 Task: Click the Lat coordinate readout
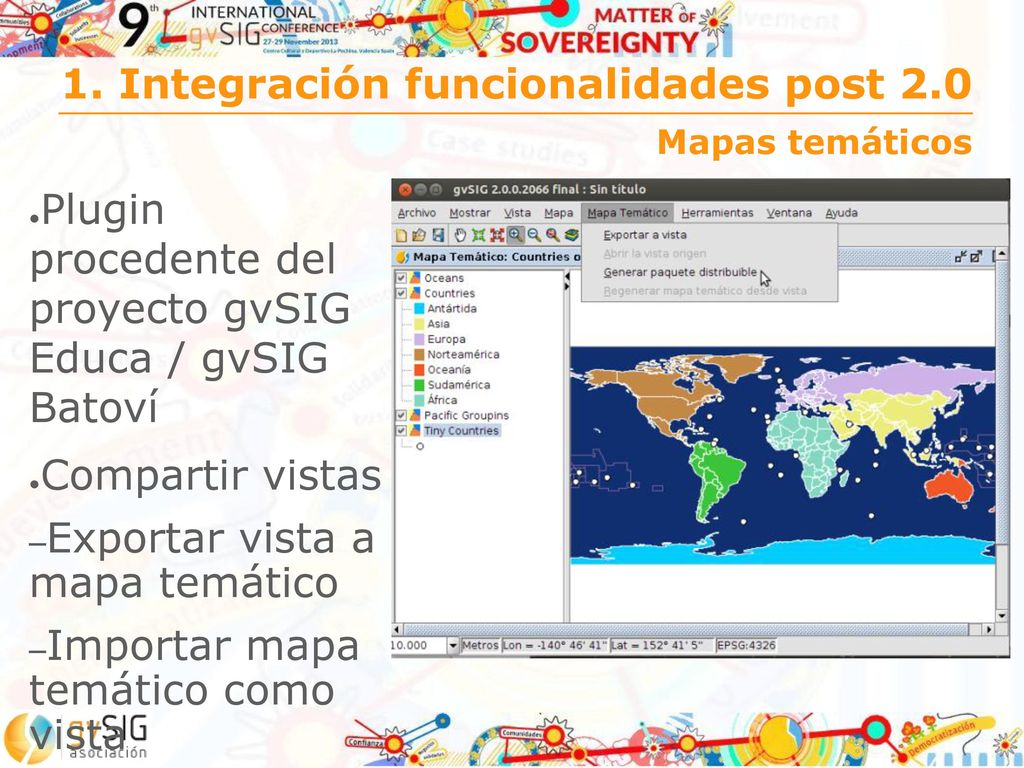662,646
